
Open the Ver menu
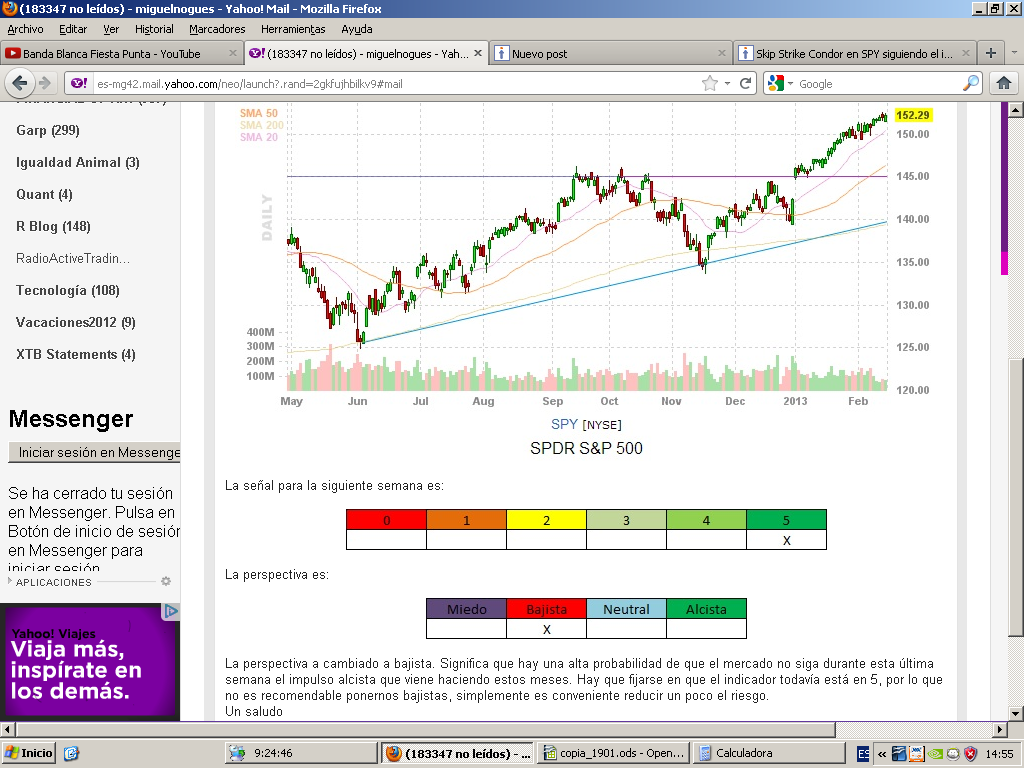pos(111,29)
